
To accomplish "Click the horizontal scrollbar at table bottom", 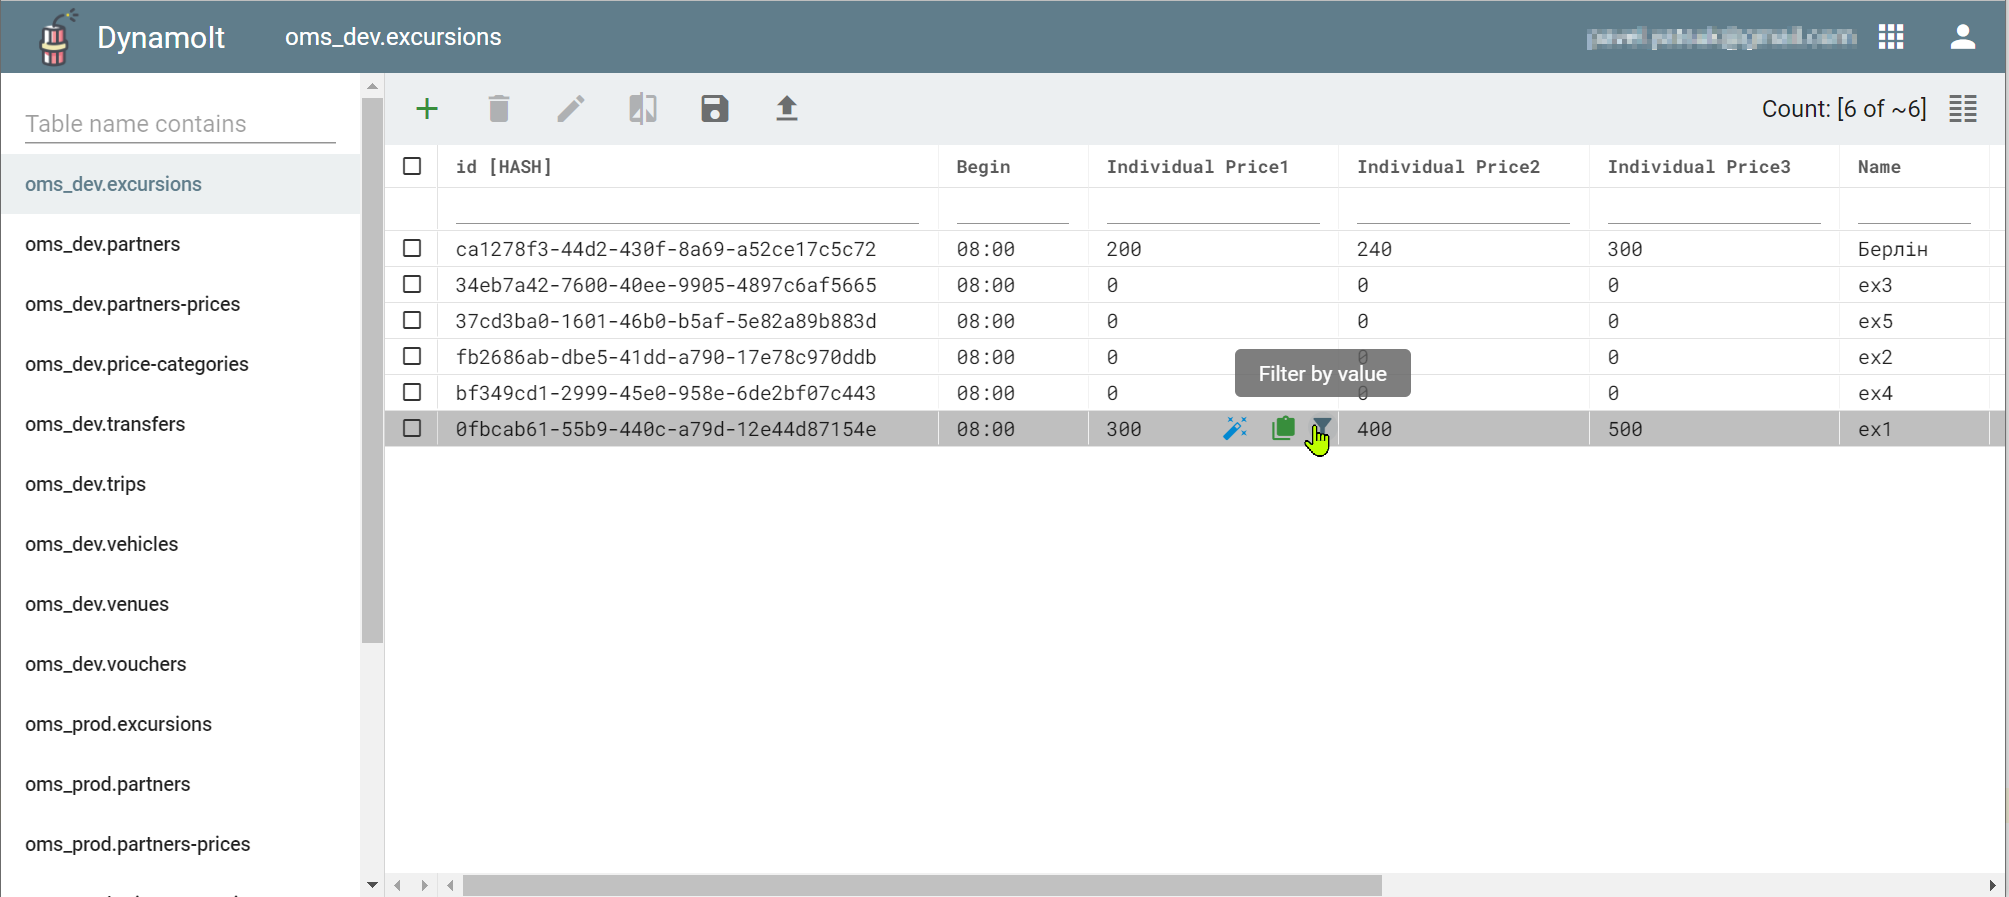I will point(920,885).
